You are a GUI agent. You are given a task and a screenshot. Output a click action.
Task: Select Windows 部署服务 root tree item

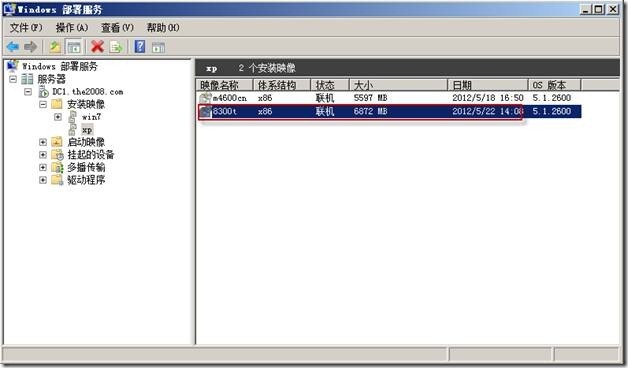[60, 66]
